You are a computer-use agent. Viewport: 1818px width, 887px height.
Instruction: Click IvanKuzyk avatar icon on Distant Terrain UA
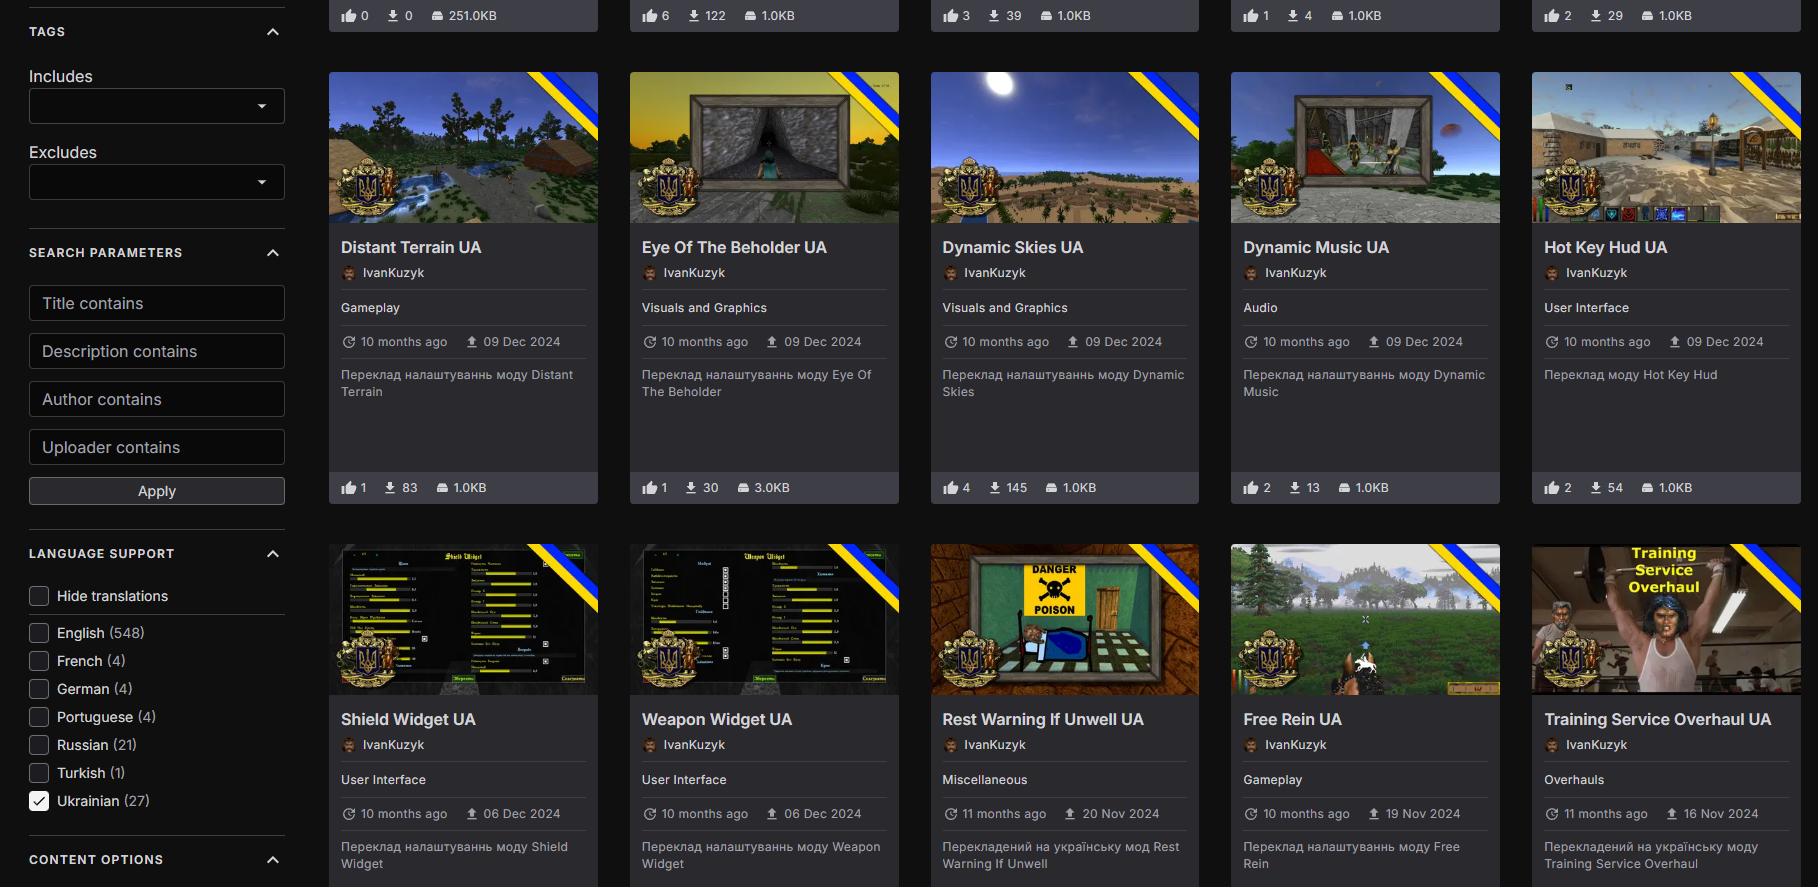point(349,273)
